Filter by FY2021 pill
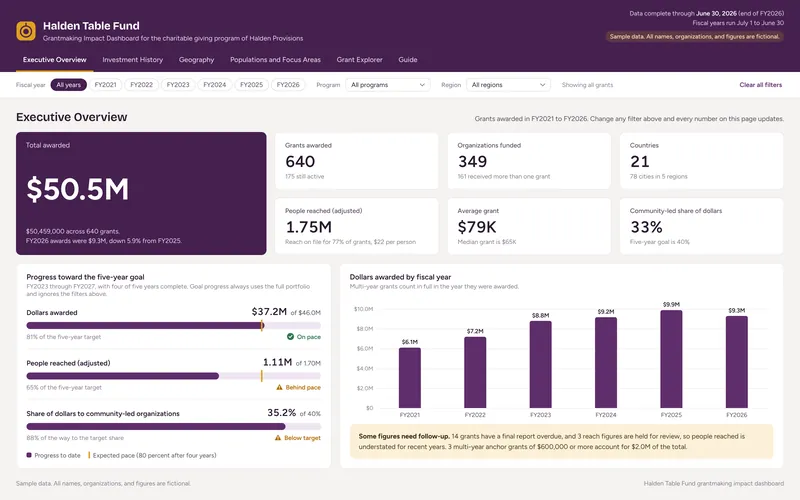The image size is (800, 500). coord(106,85)
